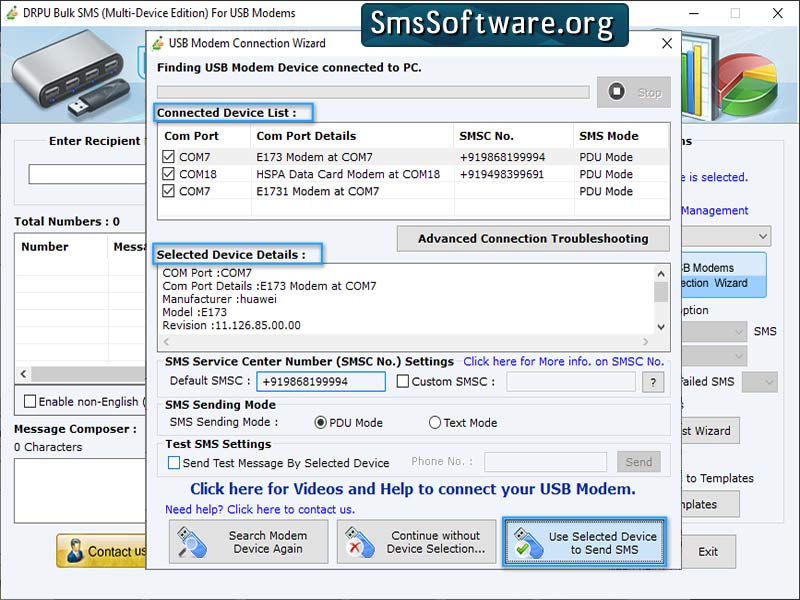Enable non-English checkbox in main window
800x600 pixels.
point(30,402)
